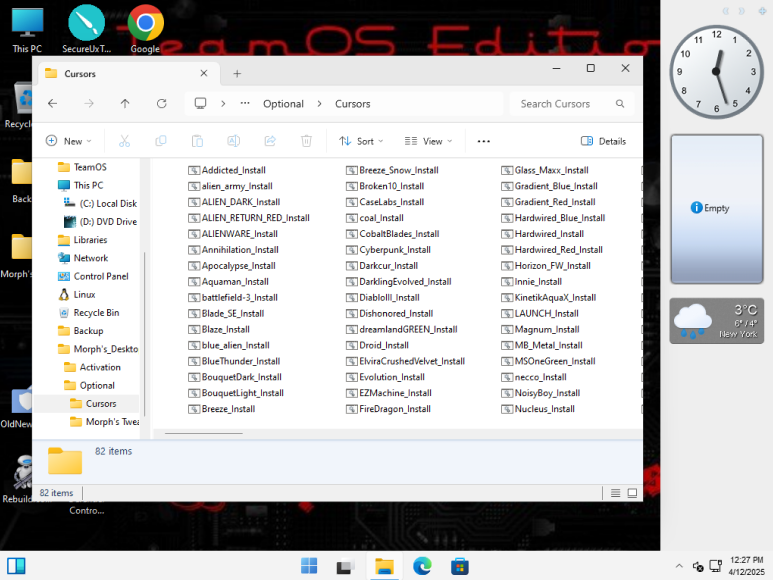Click the navigation pane vertical scrollbar
The image size is (773, 580).
[x=144, y=334]
